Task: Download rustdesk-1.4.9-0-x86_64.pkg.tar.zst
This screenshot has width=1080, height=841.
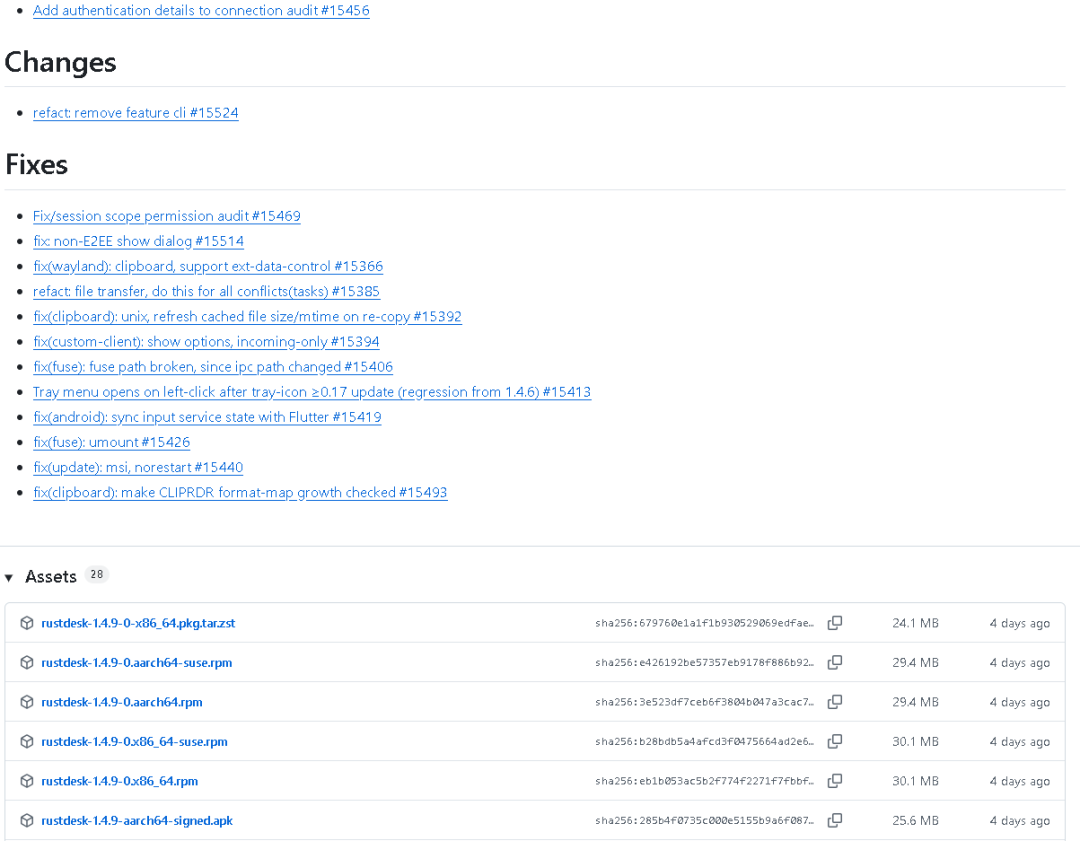Action: [x=138, y=623]
